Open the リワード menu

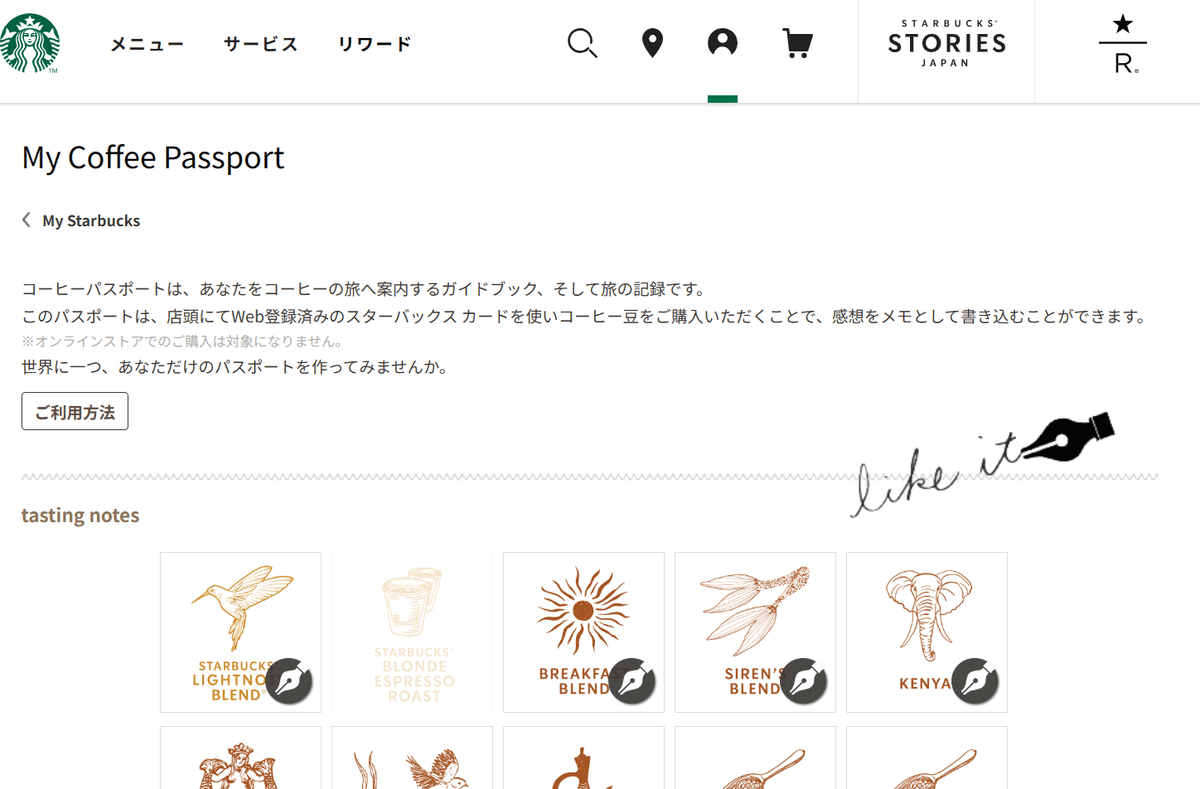[375, 44]
